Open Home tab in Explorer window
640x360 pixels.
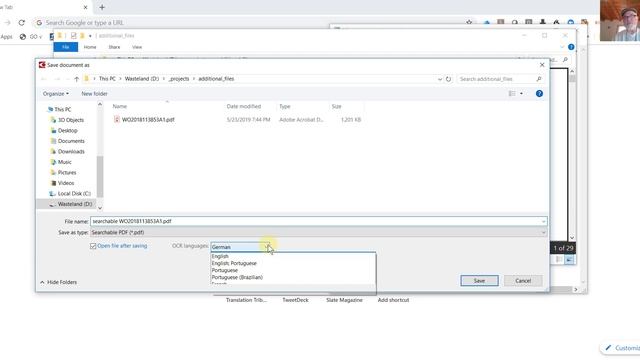click(x=90, y=47)
